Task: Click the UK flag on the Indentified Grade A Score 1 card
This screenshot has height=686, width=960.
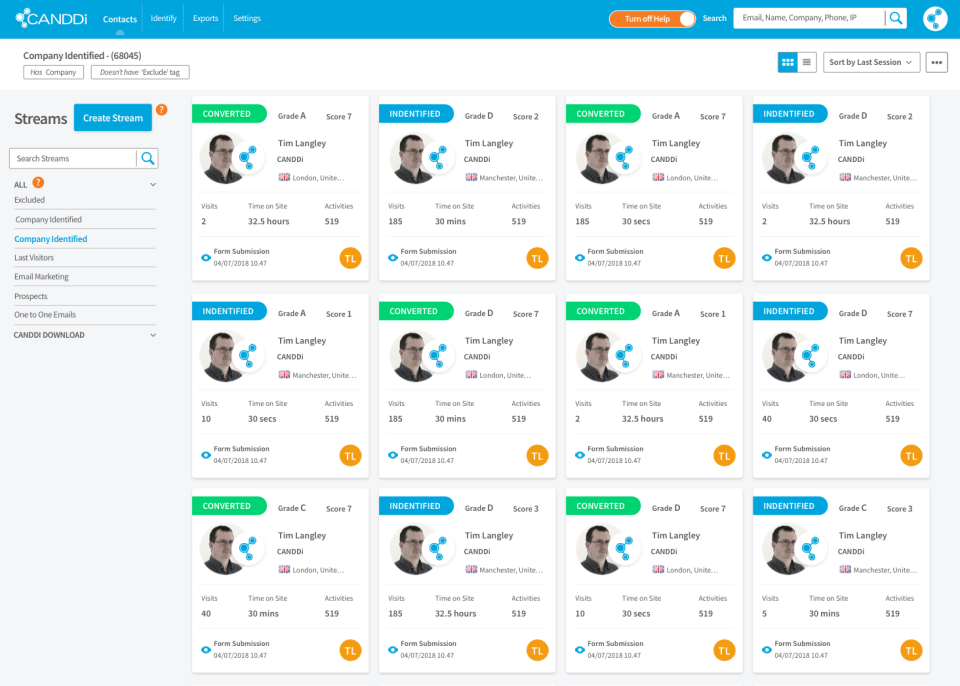Action: 284,374
